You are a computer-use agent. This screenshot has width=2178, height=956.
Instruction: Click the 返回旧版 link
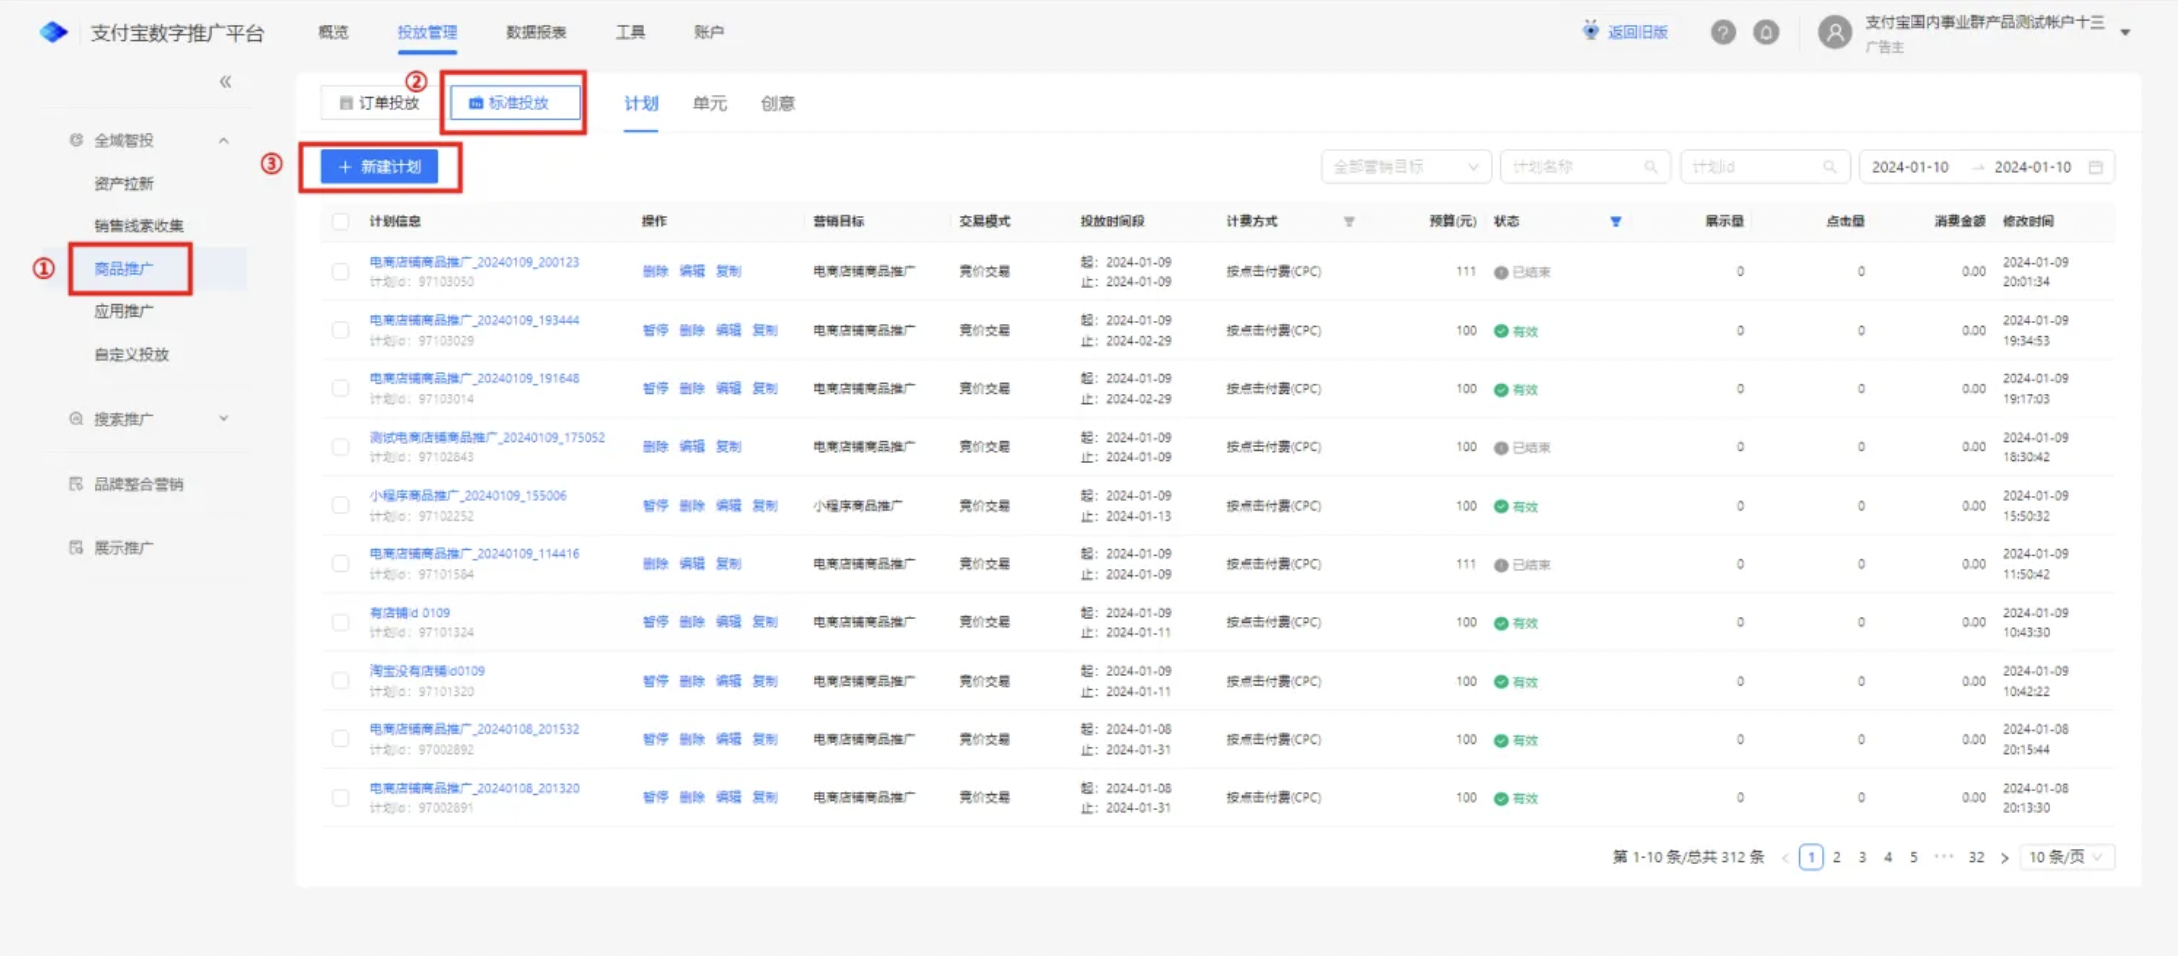point(1638,32)
